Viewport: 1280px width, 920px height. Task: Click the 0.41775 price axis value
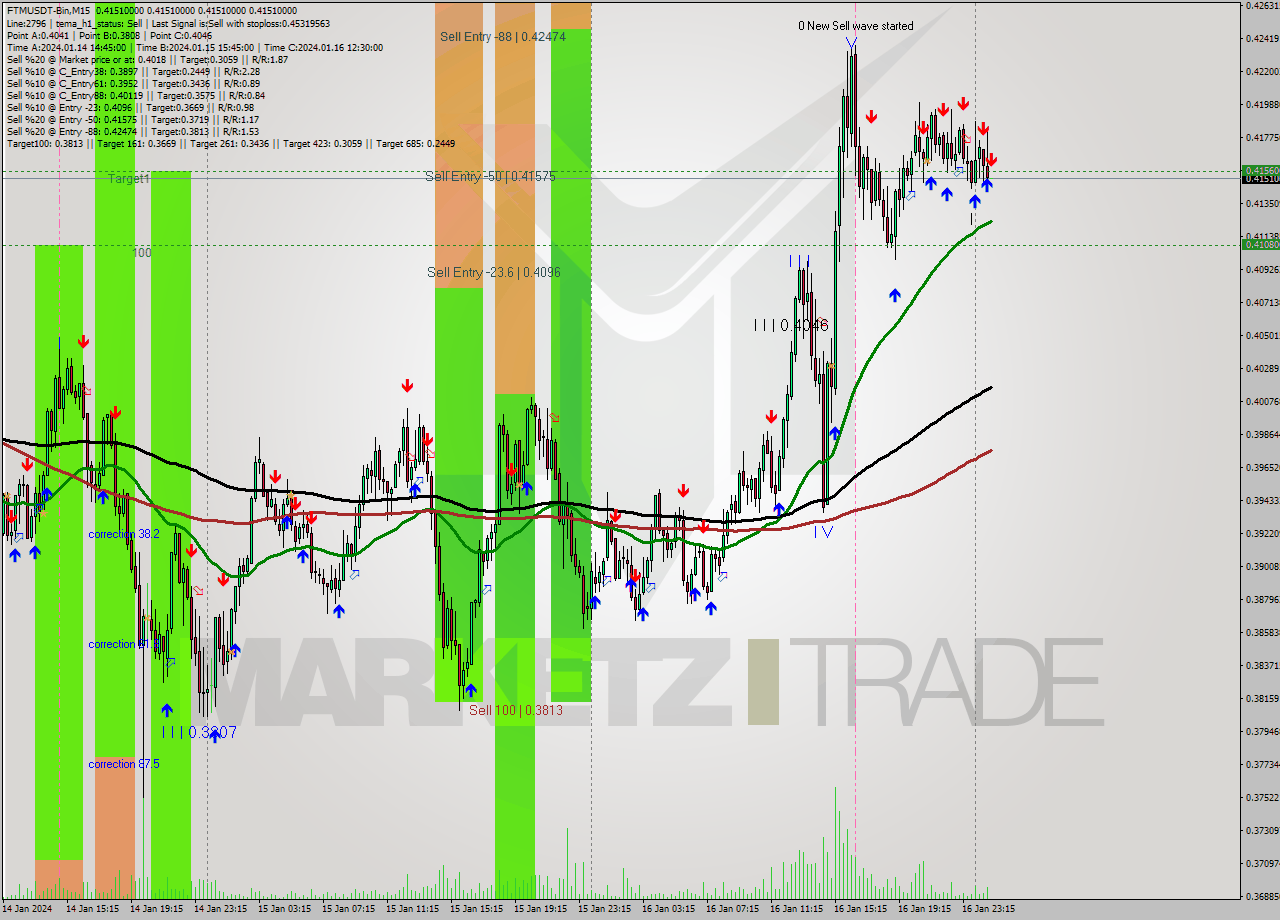pos(1262,138)
